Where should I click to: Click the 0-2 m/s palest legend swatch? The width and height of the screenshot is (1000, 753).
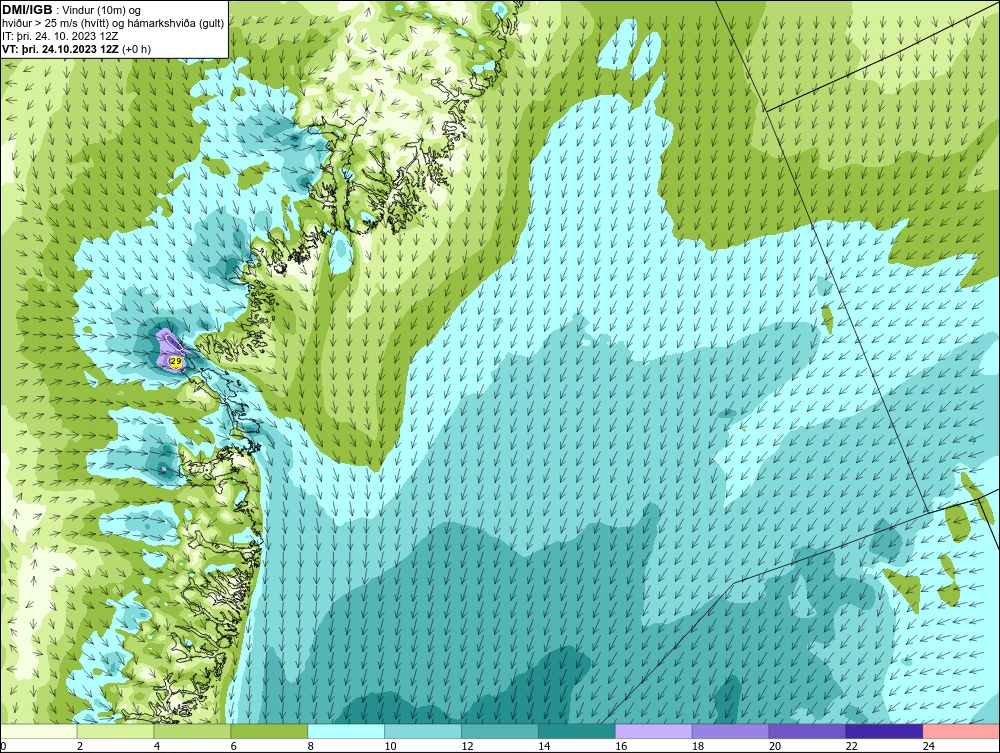tap(38, 731)
